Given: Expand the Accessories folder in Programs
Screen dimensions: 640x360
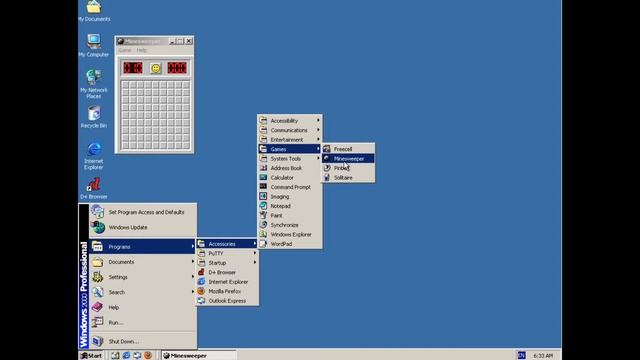Looking at the screenshot, I should tap(227, 244).
